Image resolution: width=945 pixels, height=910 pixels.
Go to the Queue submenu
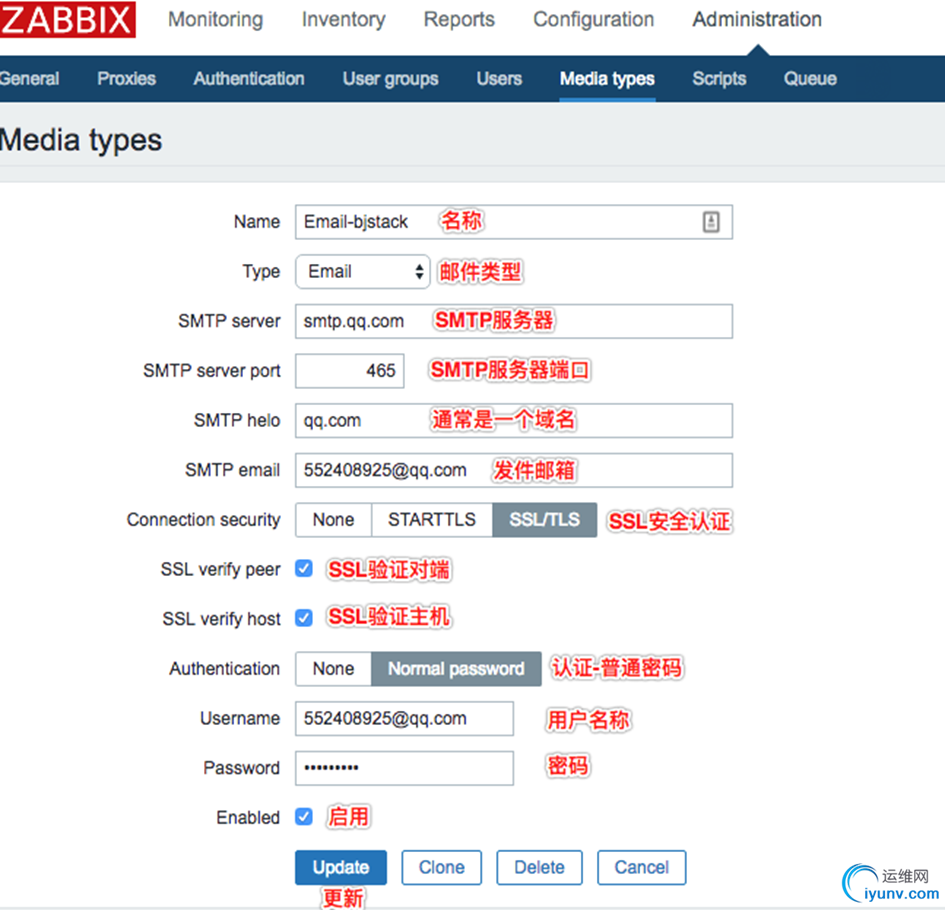point(810,78)
